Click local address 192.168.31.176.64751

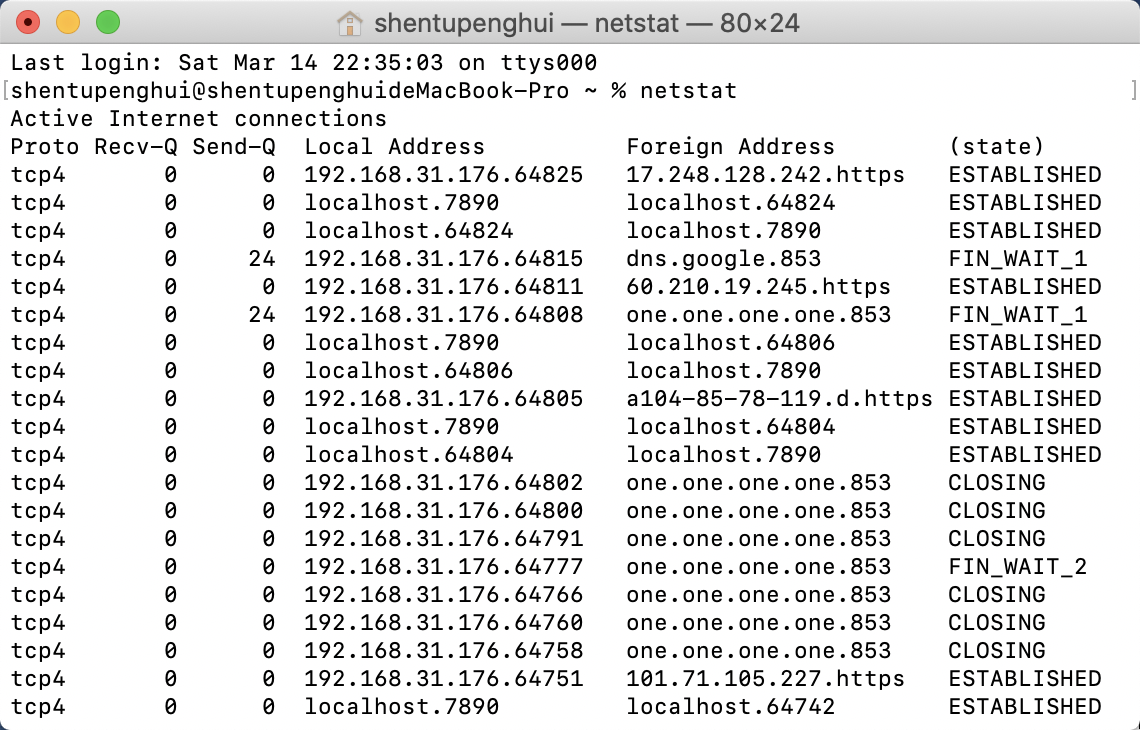click(x=443, y=679)
